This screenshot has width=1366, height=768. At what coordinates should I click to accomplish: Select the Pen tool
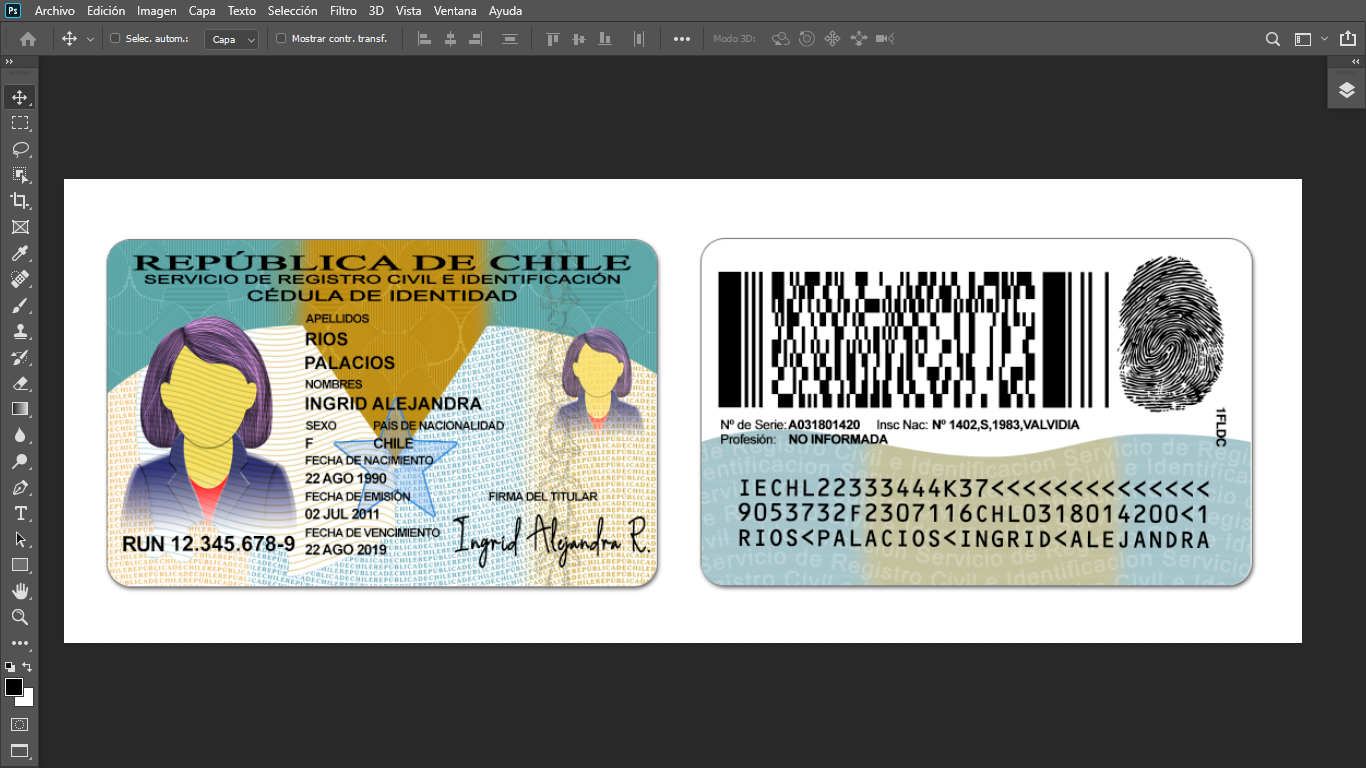[x=19, y=487]
